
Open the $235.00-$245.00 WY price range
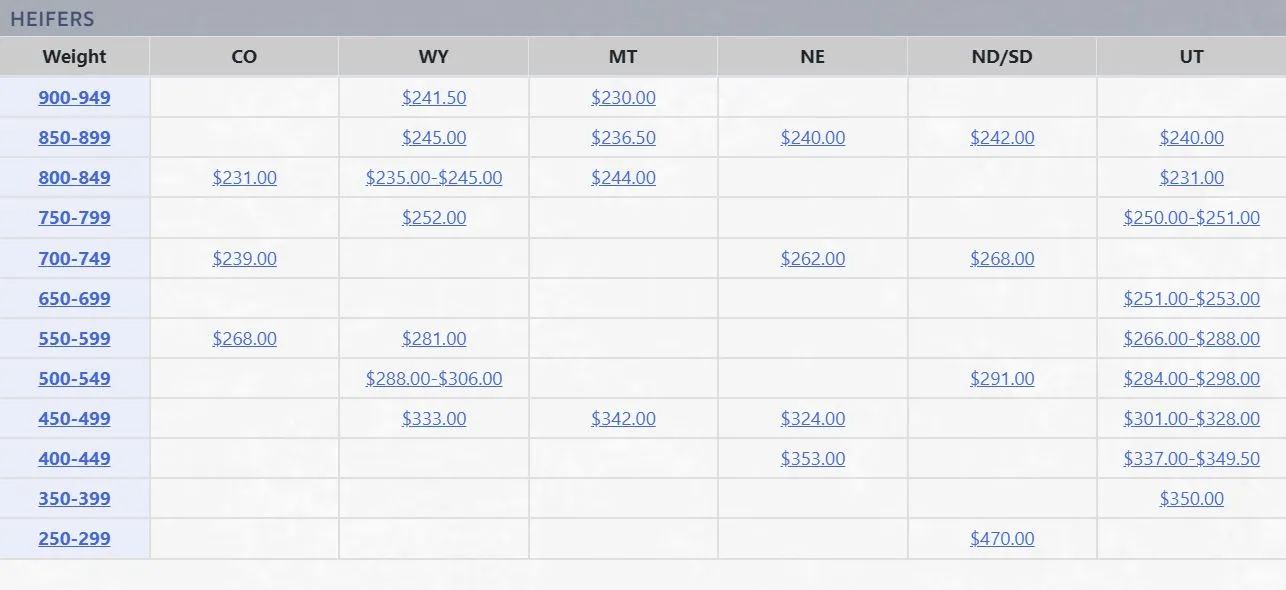click(434, 178)
